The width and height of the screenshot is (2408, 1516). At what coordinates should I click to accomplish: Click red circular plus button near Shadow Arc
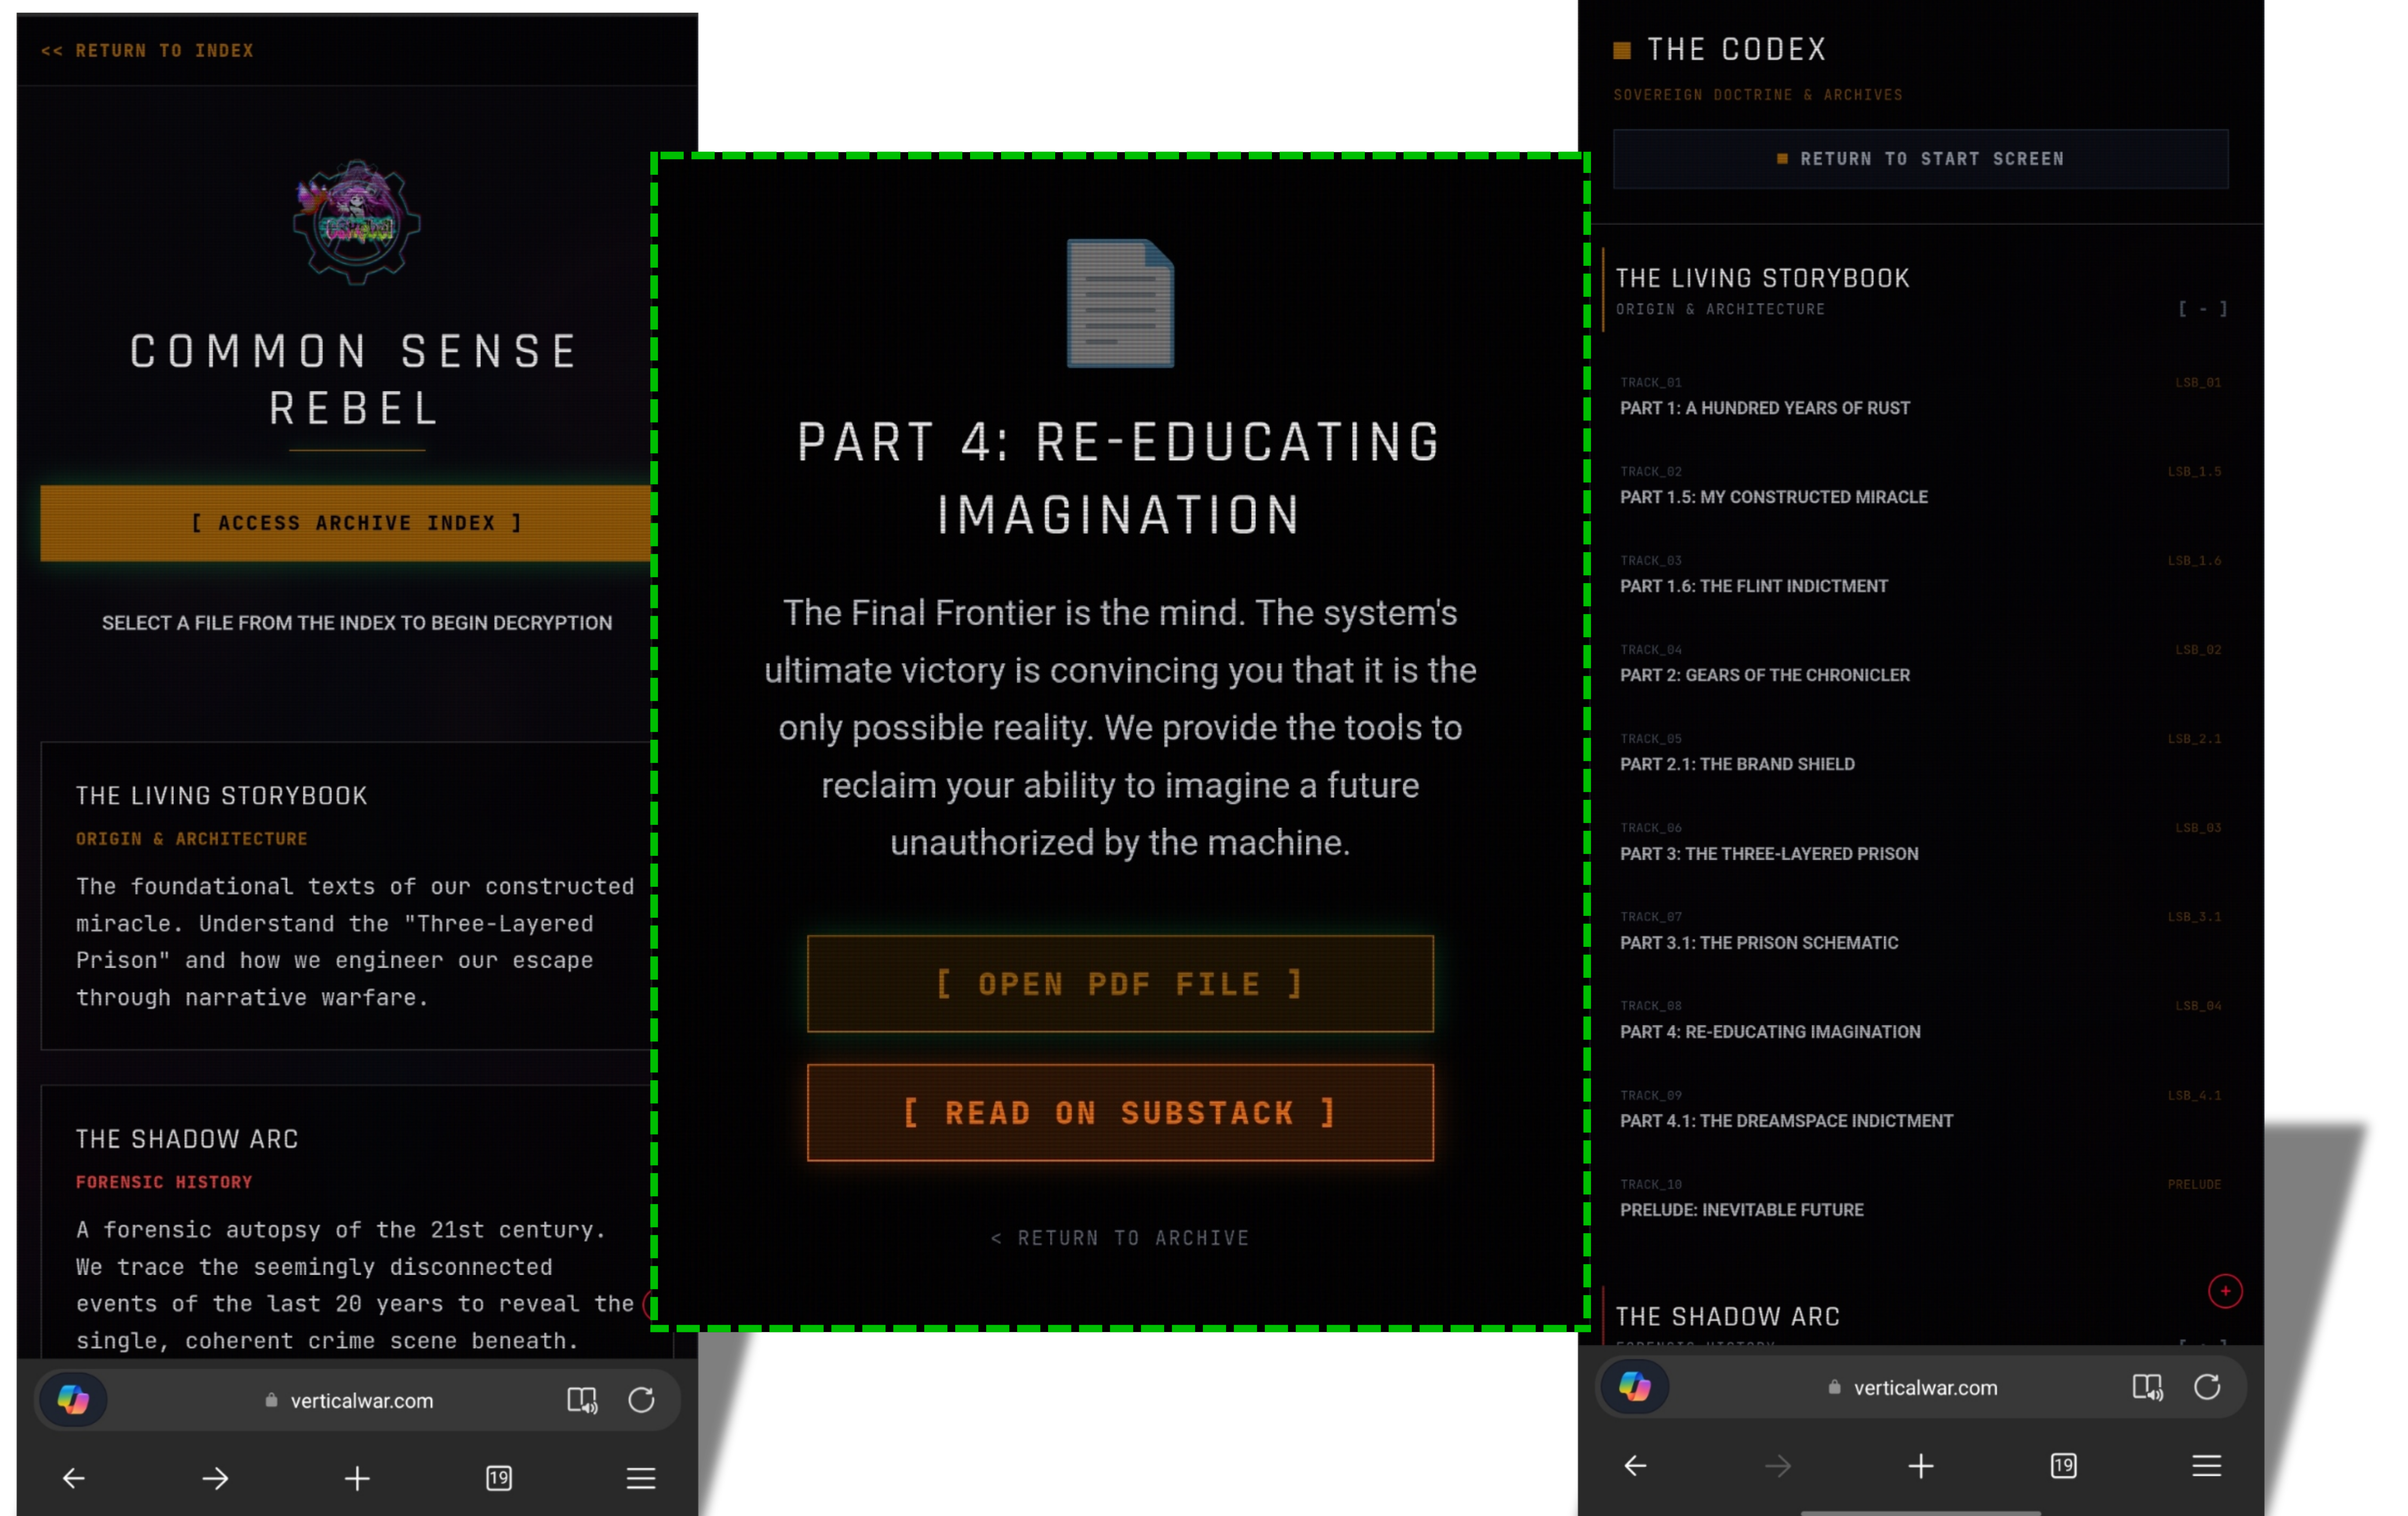coord(2225,1291)
